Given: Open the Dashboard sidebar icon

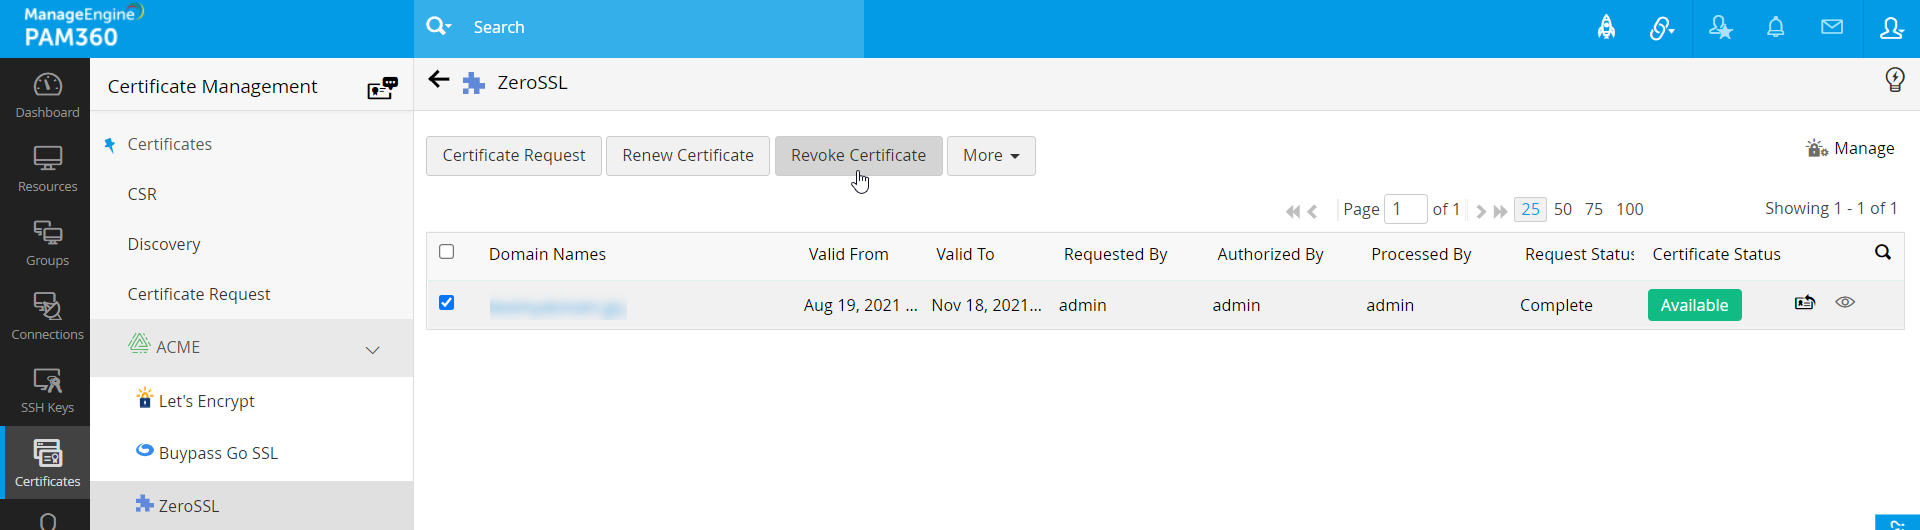Looking at the screenshot, I should click(47, 96).
